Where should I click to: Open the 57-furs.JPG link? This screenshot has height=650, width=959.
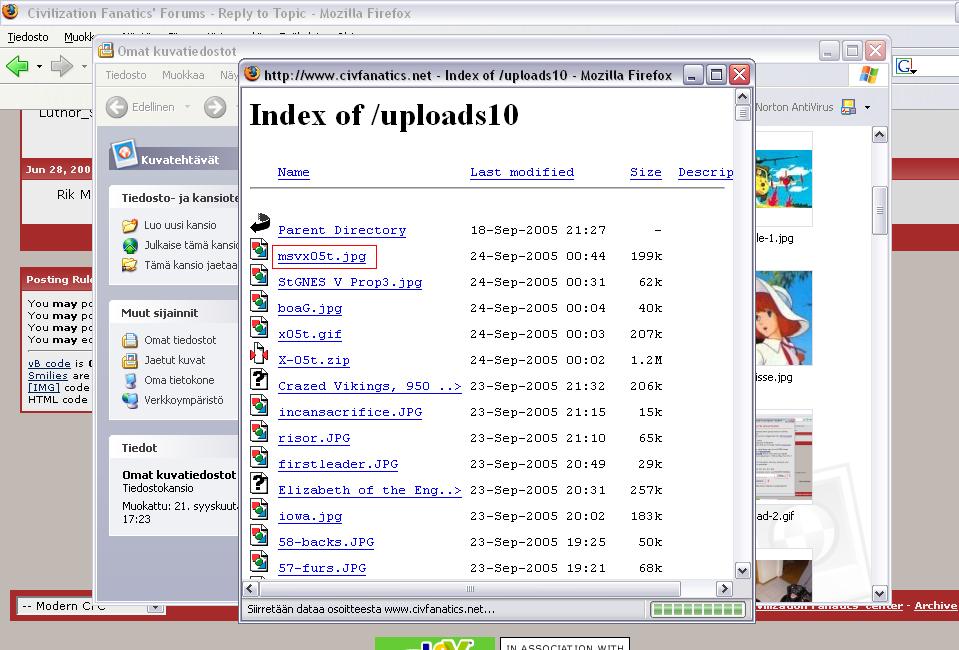(x=322, y=568)
